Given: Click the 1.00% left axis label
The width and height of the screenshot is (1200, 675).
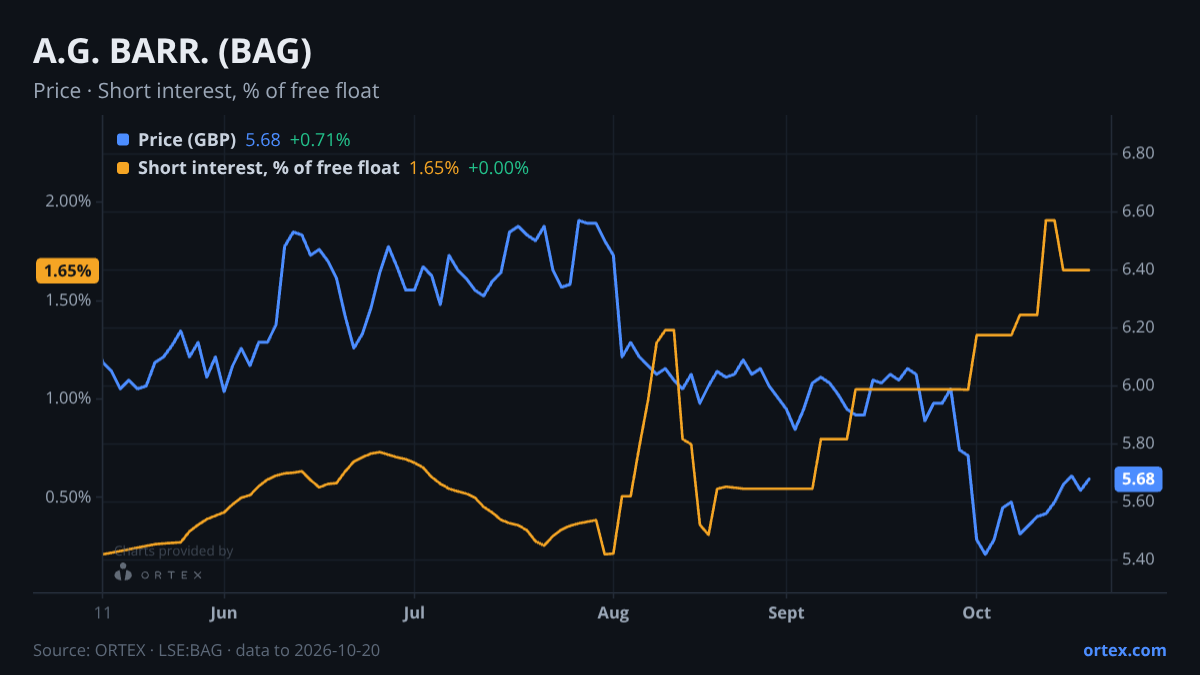Looking at the screenshot, I should click(x=69, y=398).
